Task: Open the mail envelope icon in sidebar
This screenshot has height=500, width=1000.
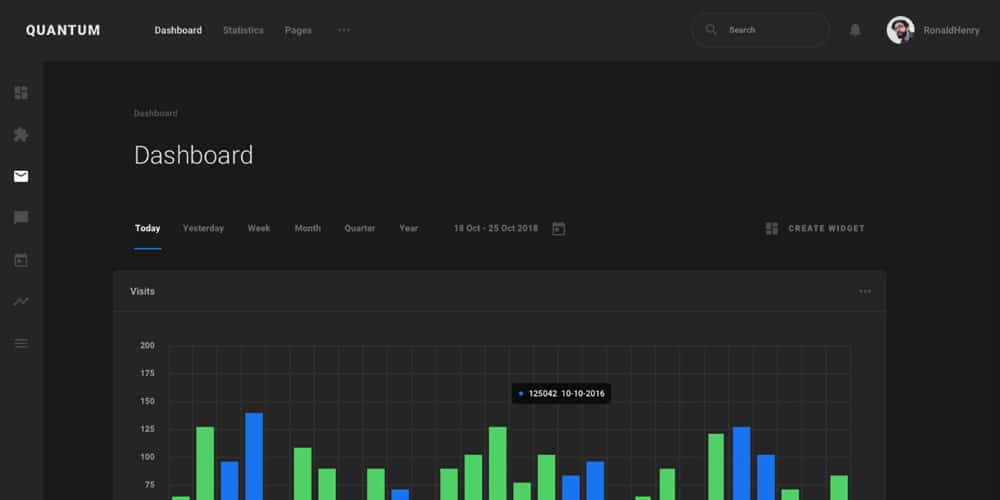Action: [x=21, y=177]
